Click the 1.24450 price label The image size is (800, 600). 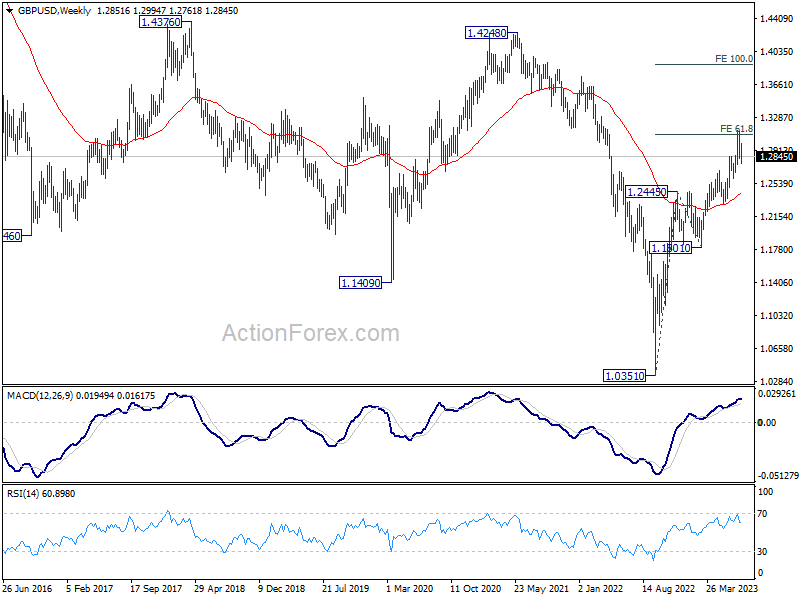(646, 192)
